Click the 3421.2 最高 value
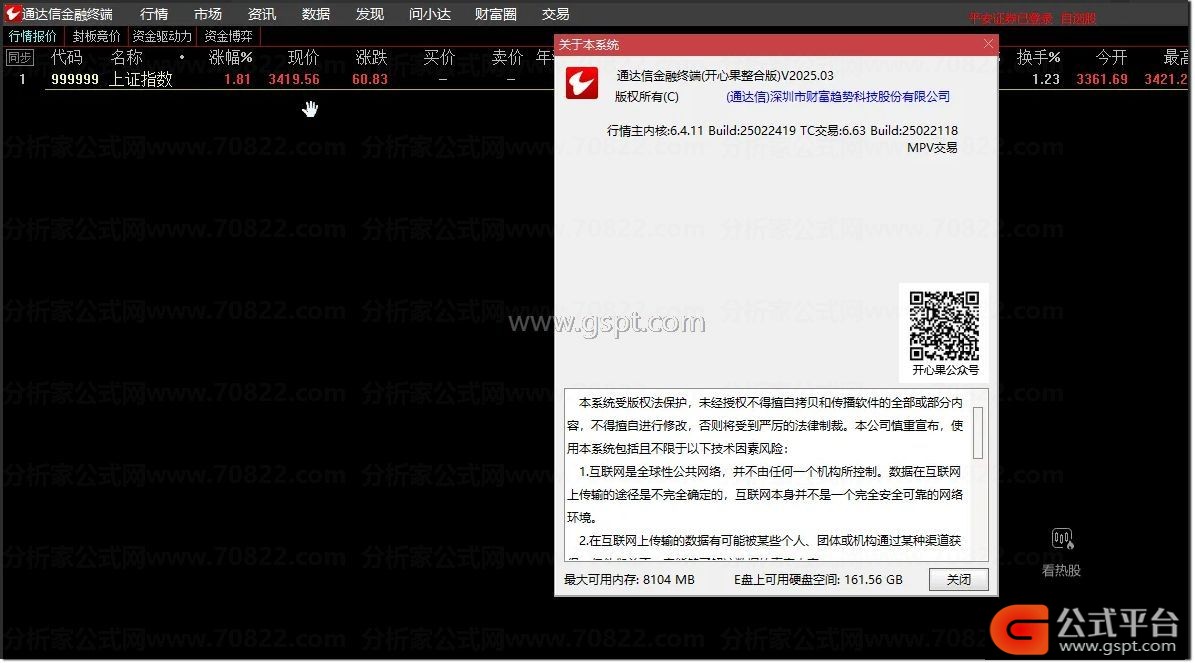Viewport: 1195px width, 663px height. (x=1166, y=79)
